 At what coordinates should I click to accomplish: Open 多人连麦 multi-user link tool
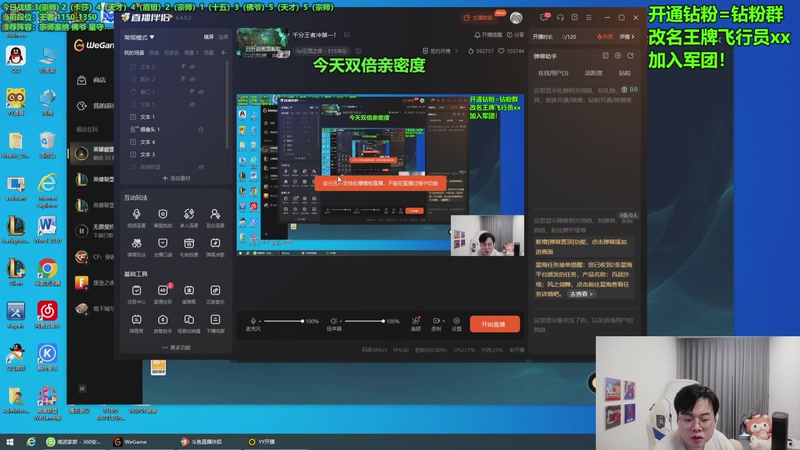pyautogui.click(x=189, y=214)
